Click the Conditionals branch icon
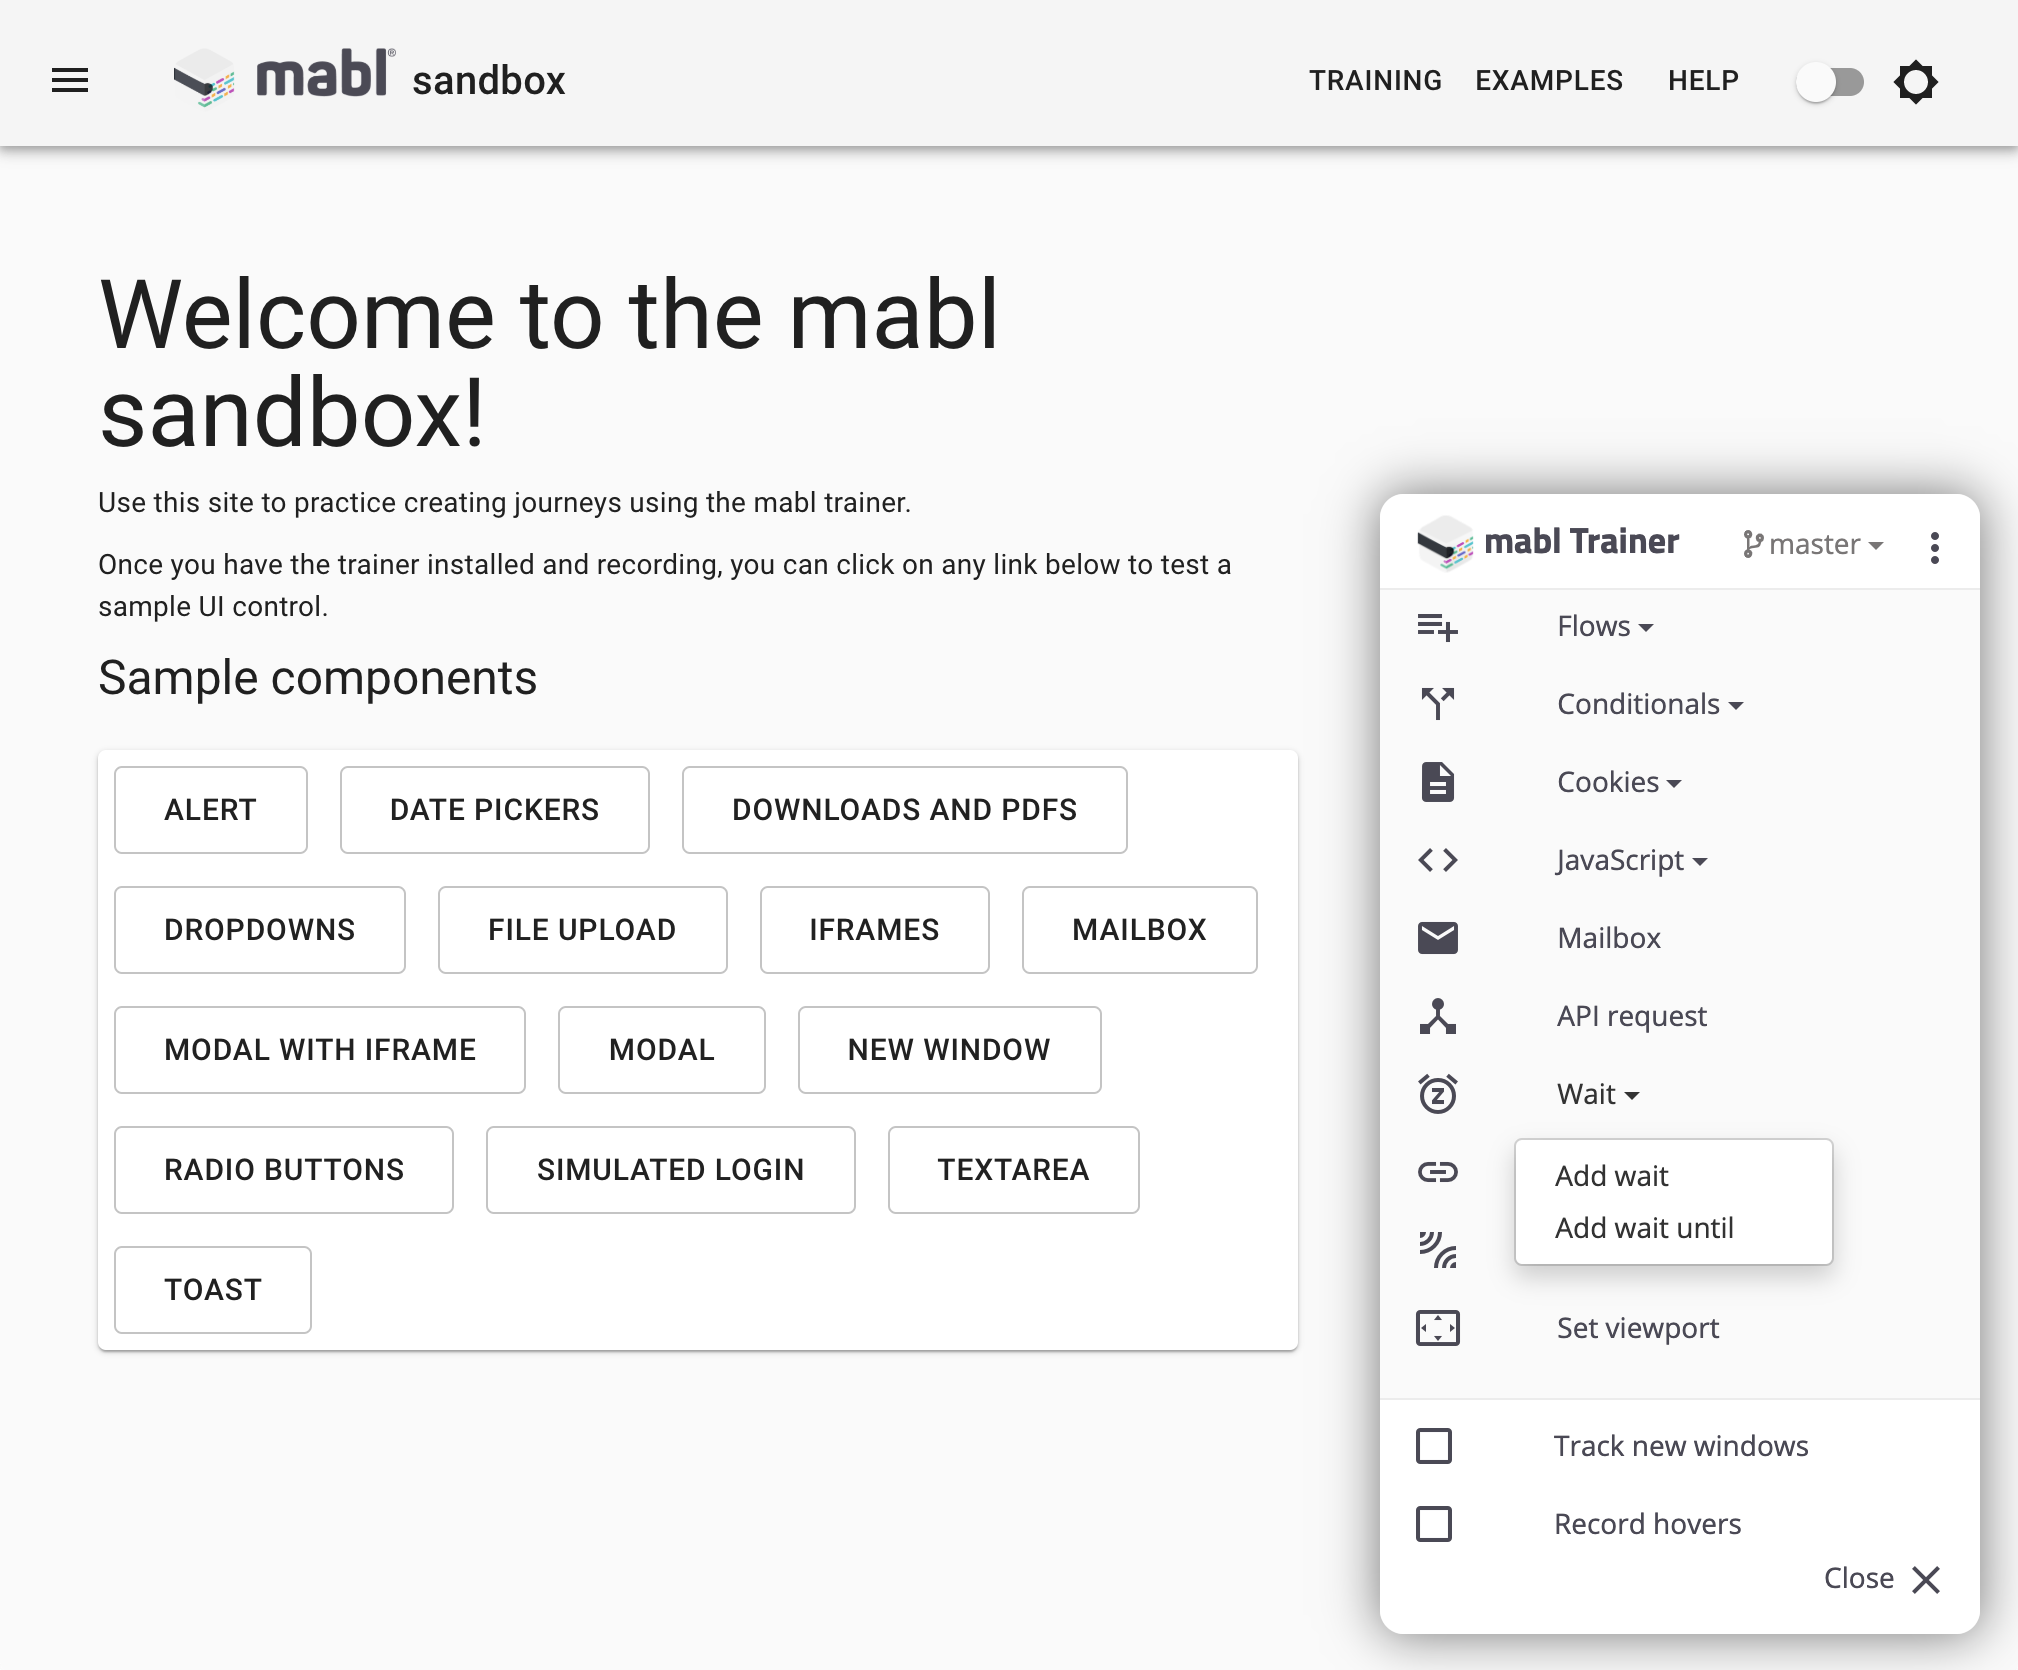Image resolution: width=2018 pixels, height=1670 pixels. pos(1438,704)
